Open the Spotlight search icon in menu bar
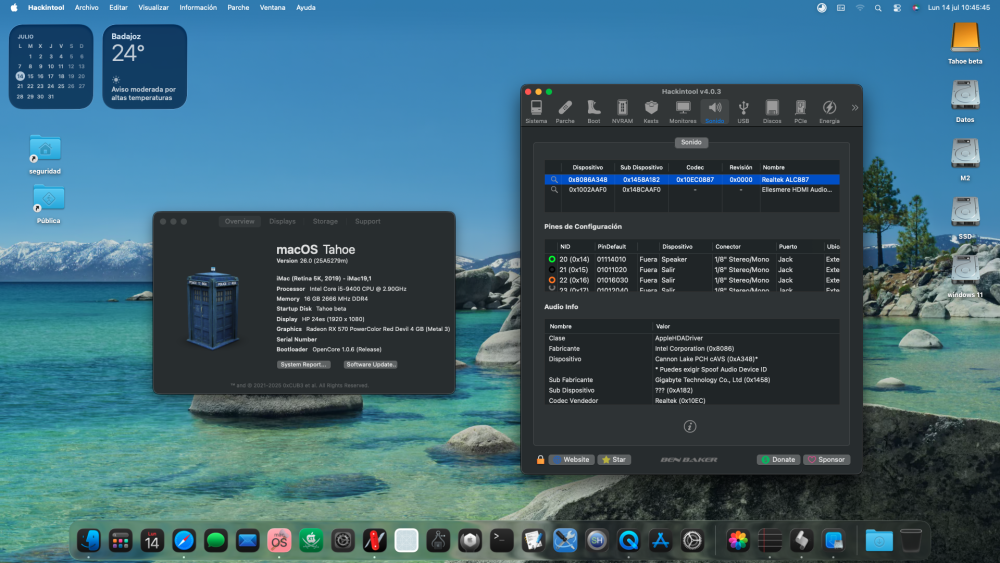Screen dimensions: 1000x563 click(878, 8)
